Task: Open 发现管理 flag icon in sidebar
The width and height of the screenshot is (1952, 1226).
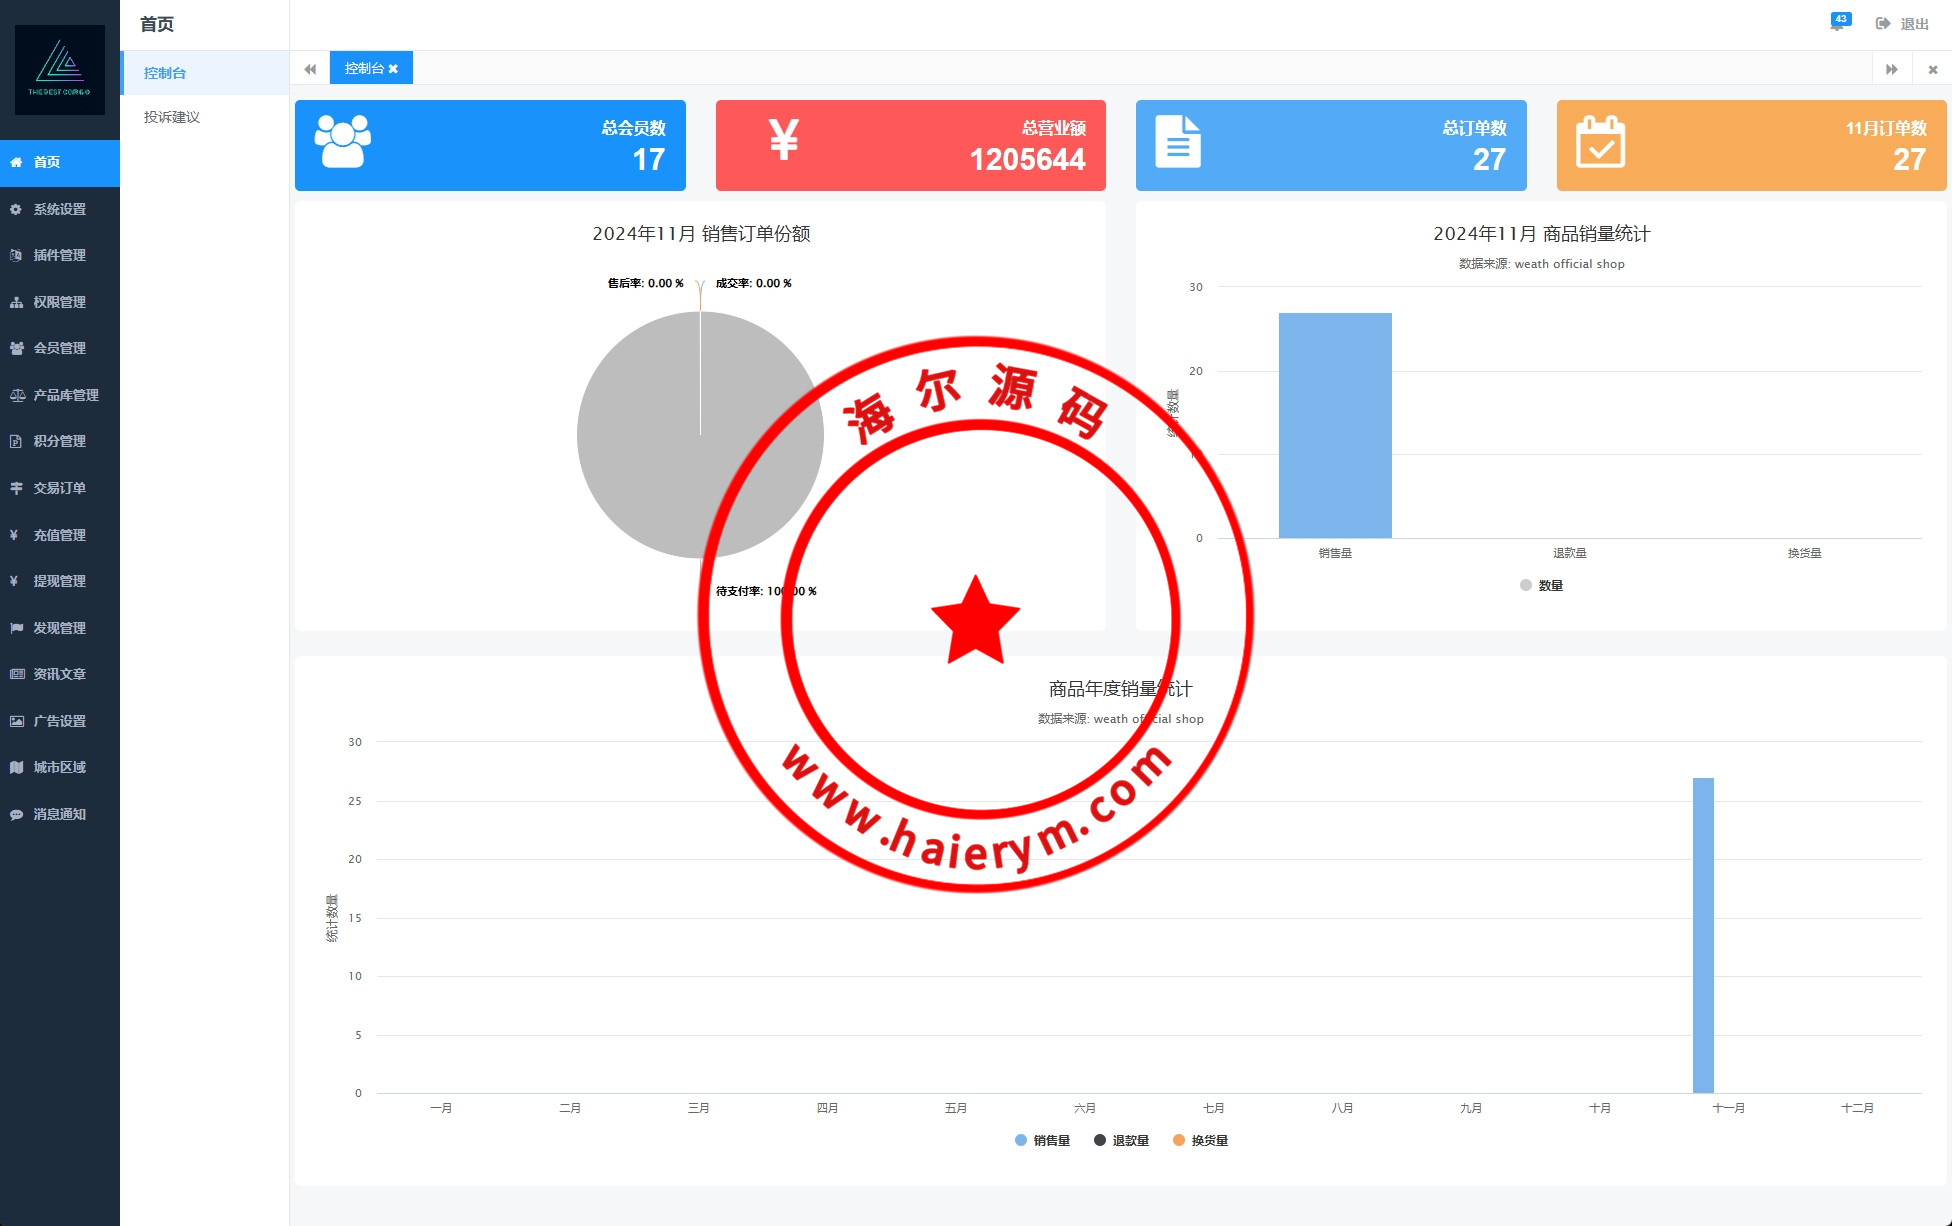Action: pos(16,628)
